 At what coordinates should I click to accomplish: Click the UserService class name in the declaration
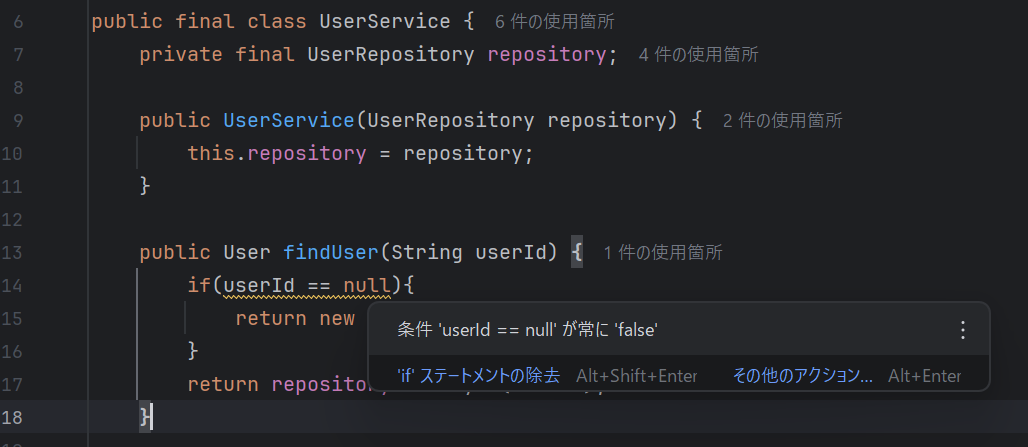(385, 22)
